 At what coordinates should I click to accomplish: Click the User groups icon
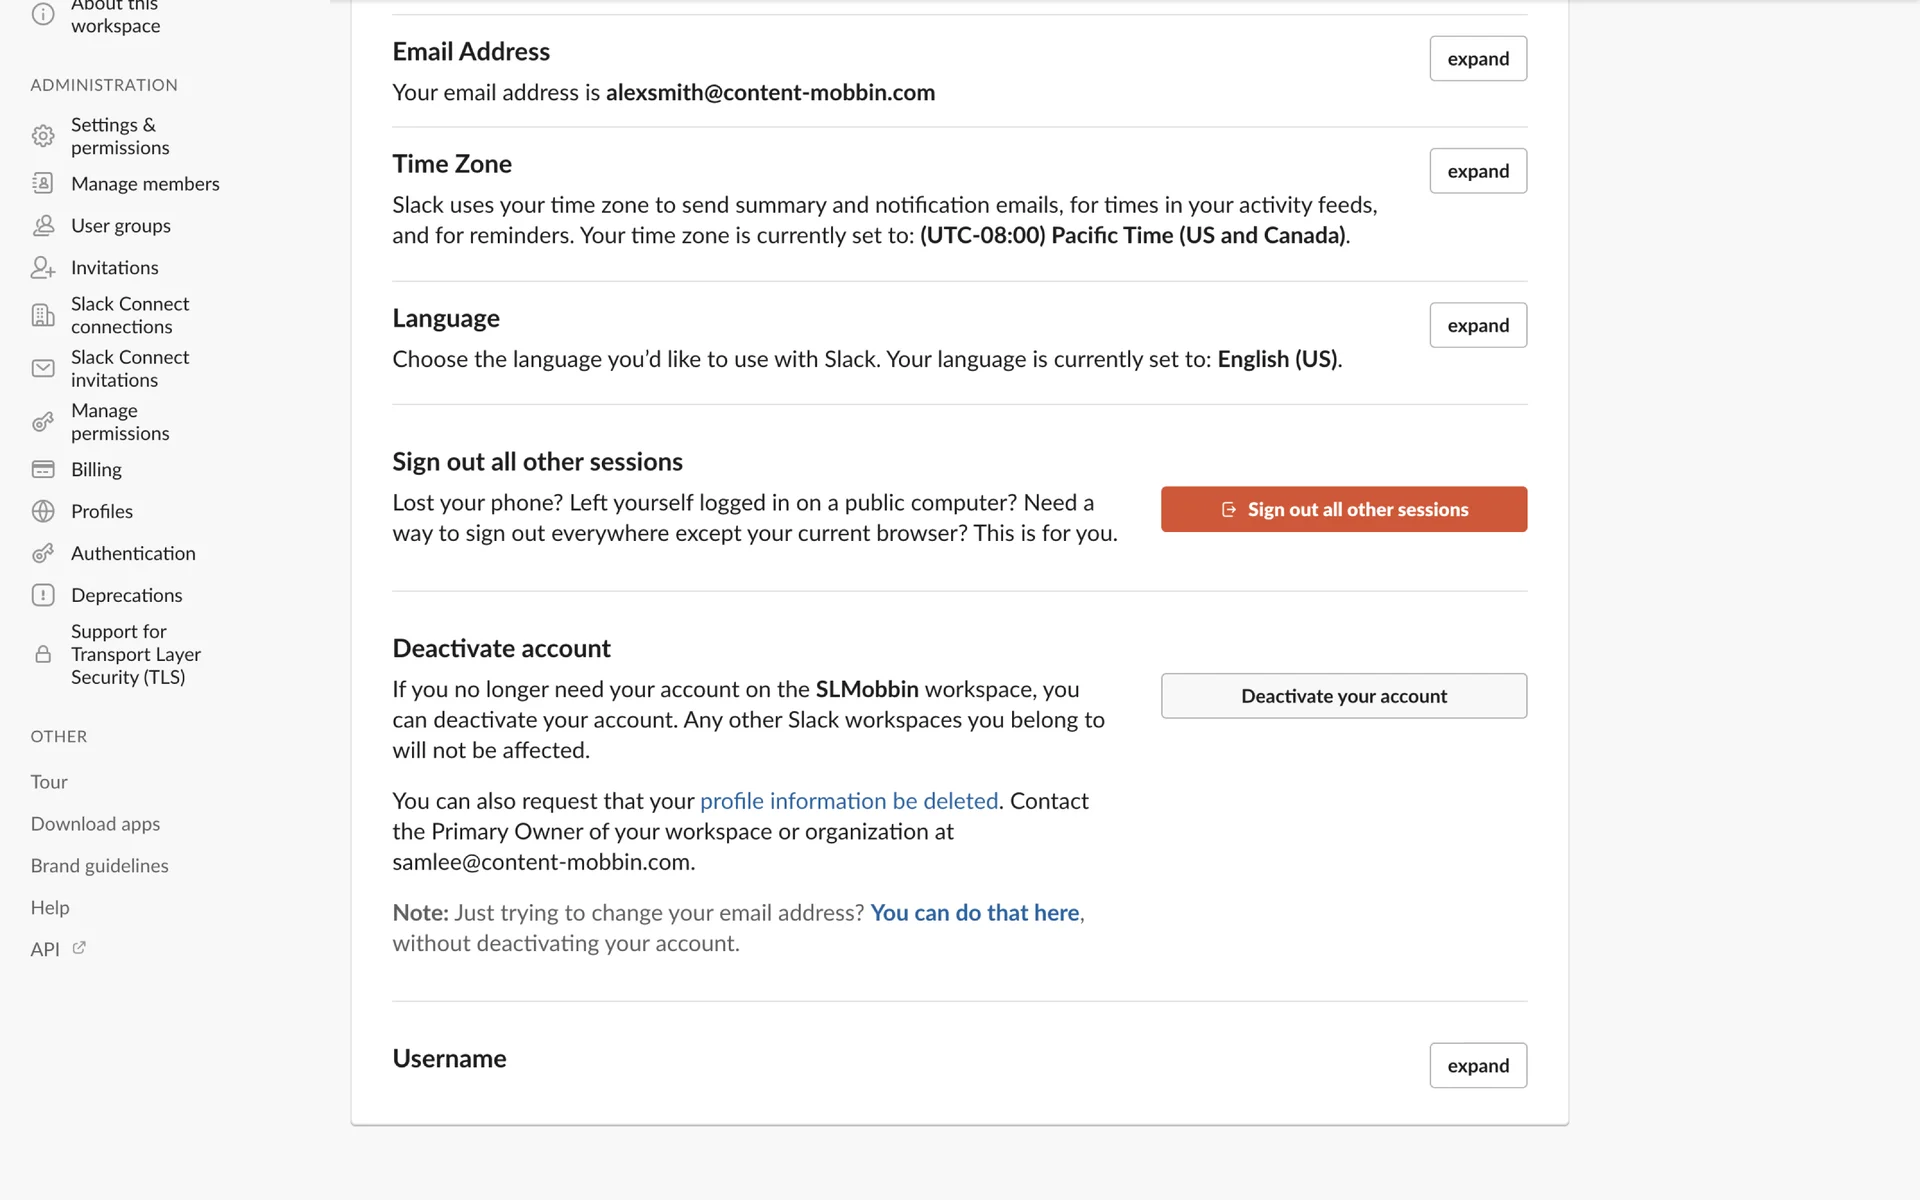43,226
